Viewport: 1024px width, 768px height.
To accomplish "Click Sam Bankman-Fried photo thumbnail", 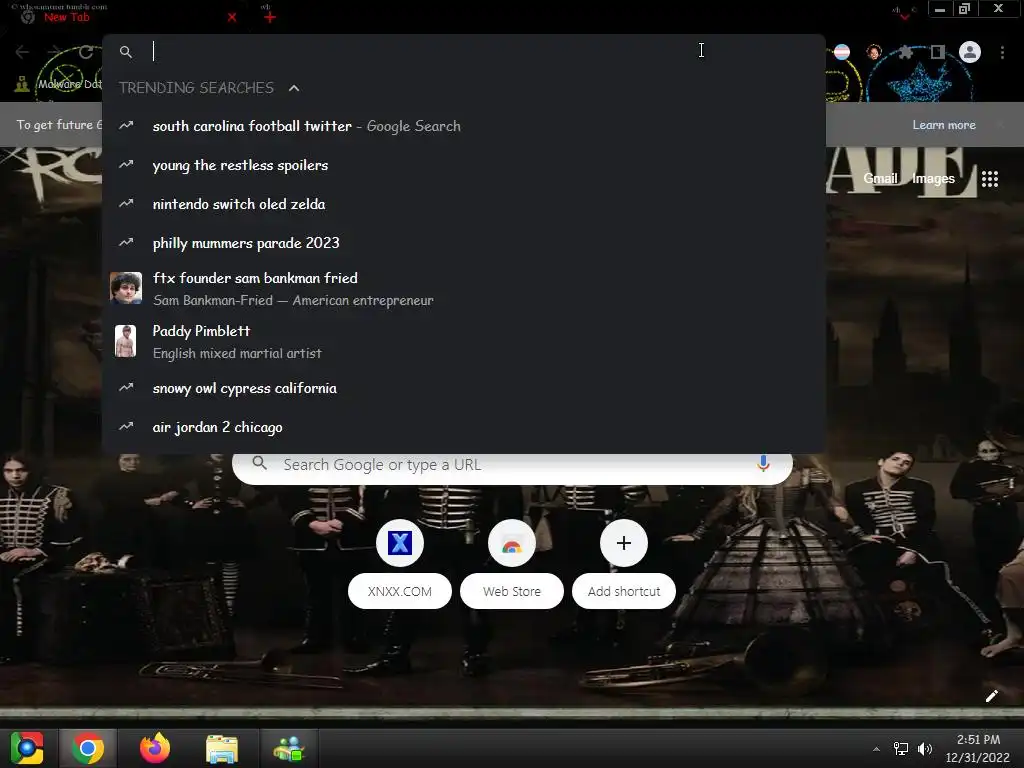I will pos(126,288).
